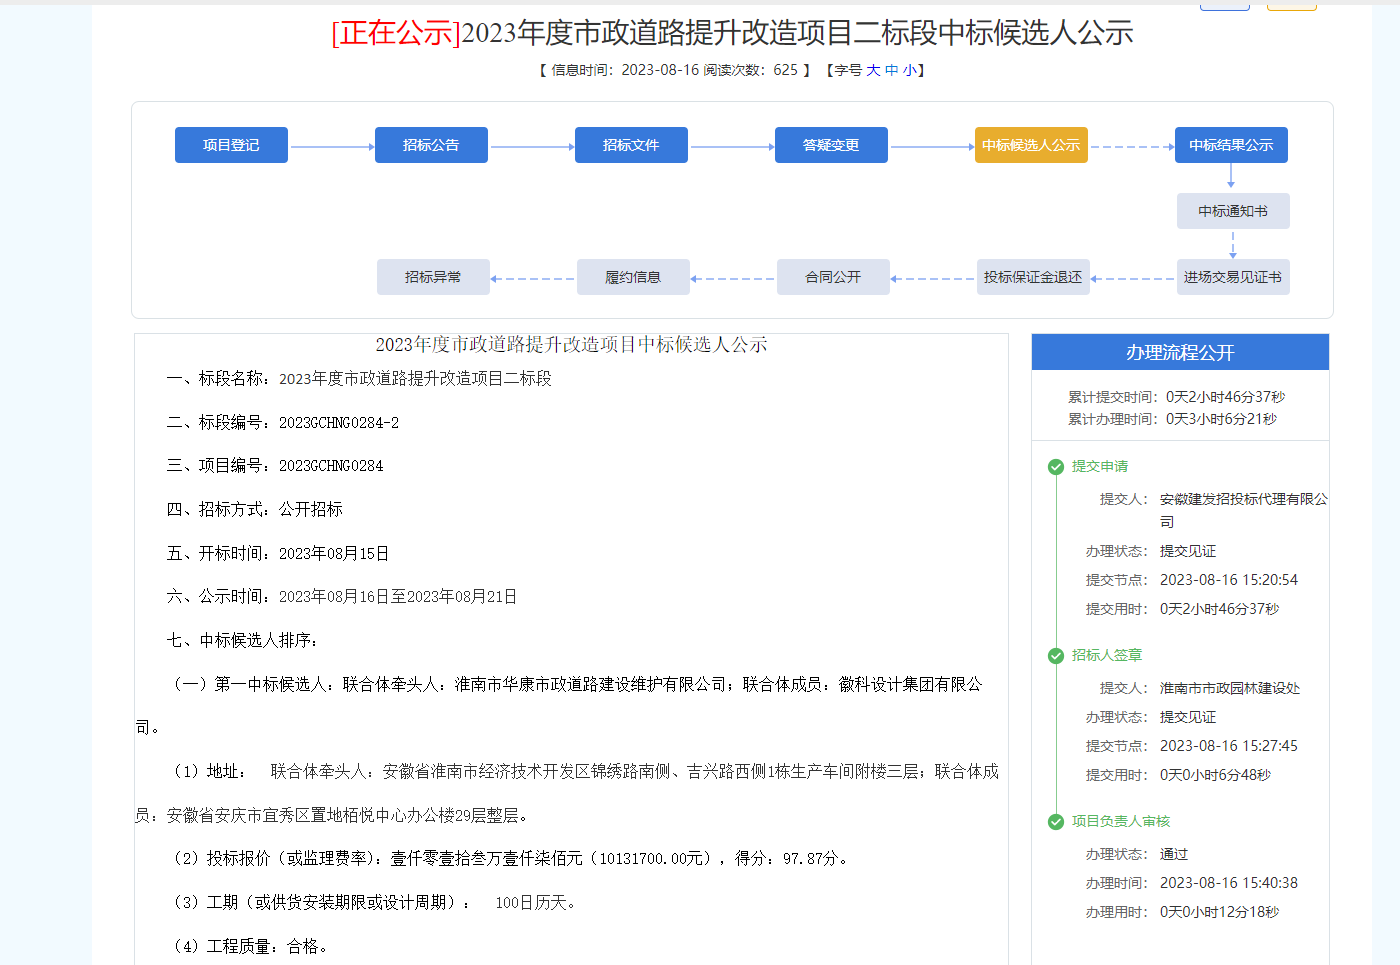Click the timestamp 2023-08-16 15:40:38
The height and width of the screenshot is (965, 1400).
point(1229,883)
